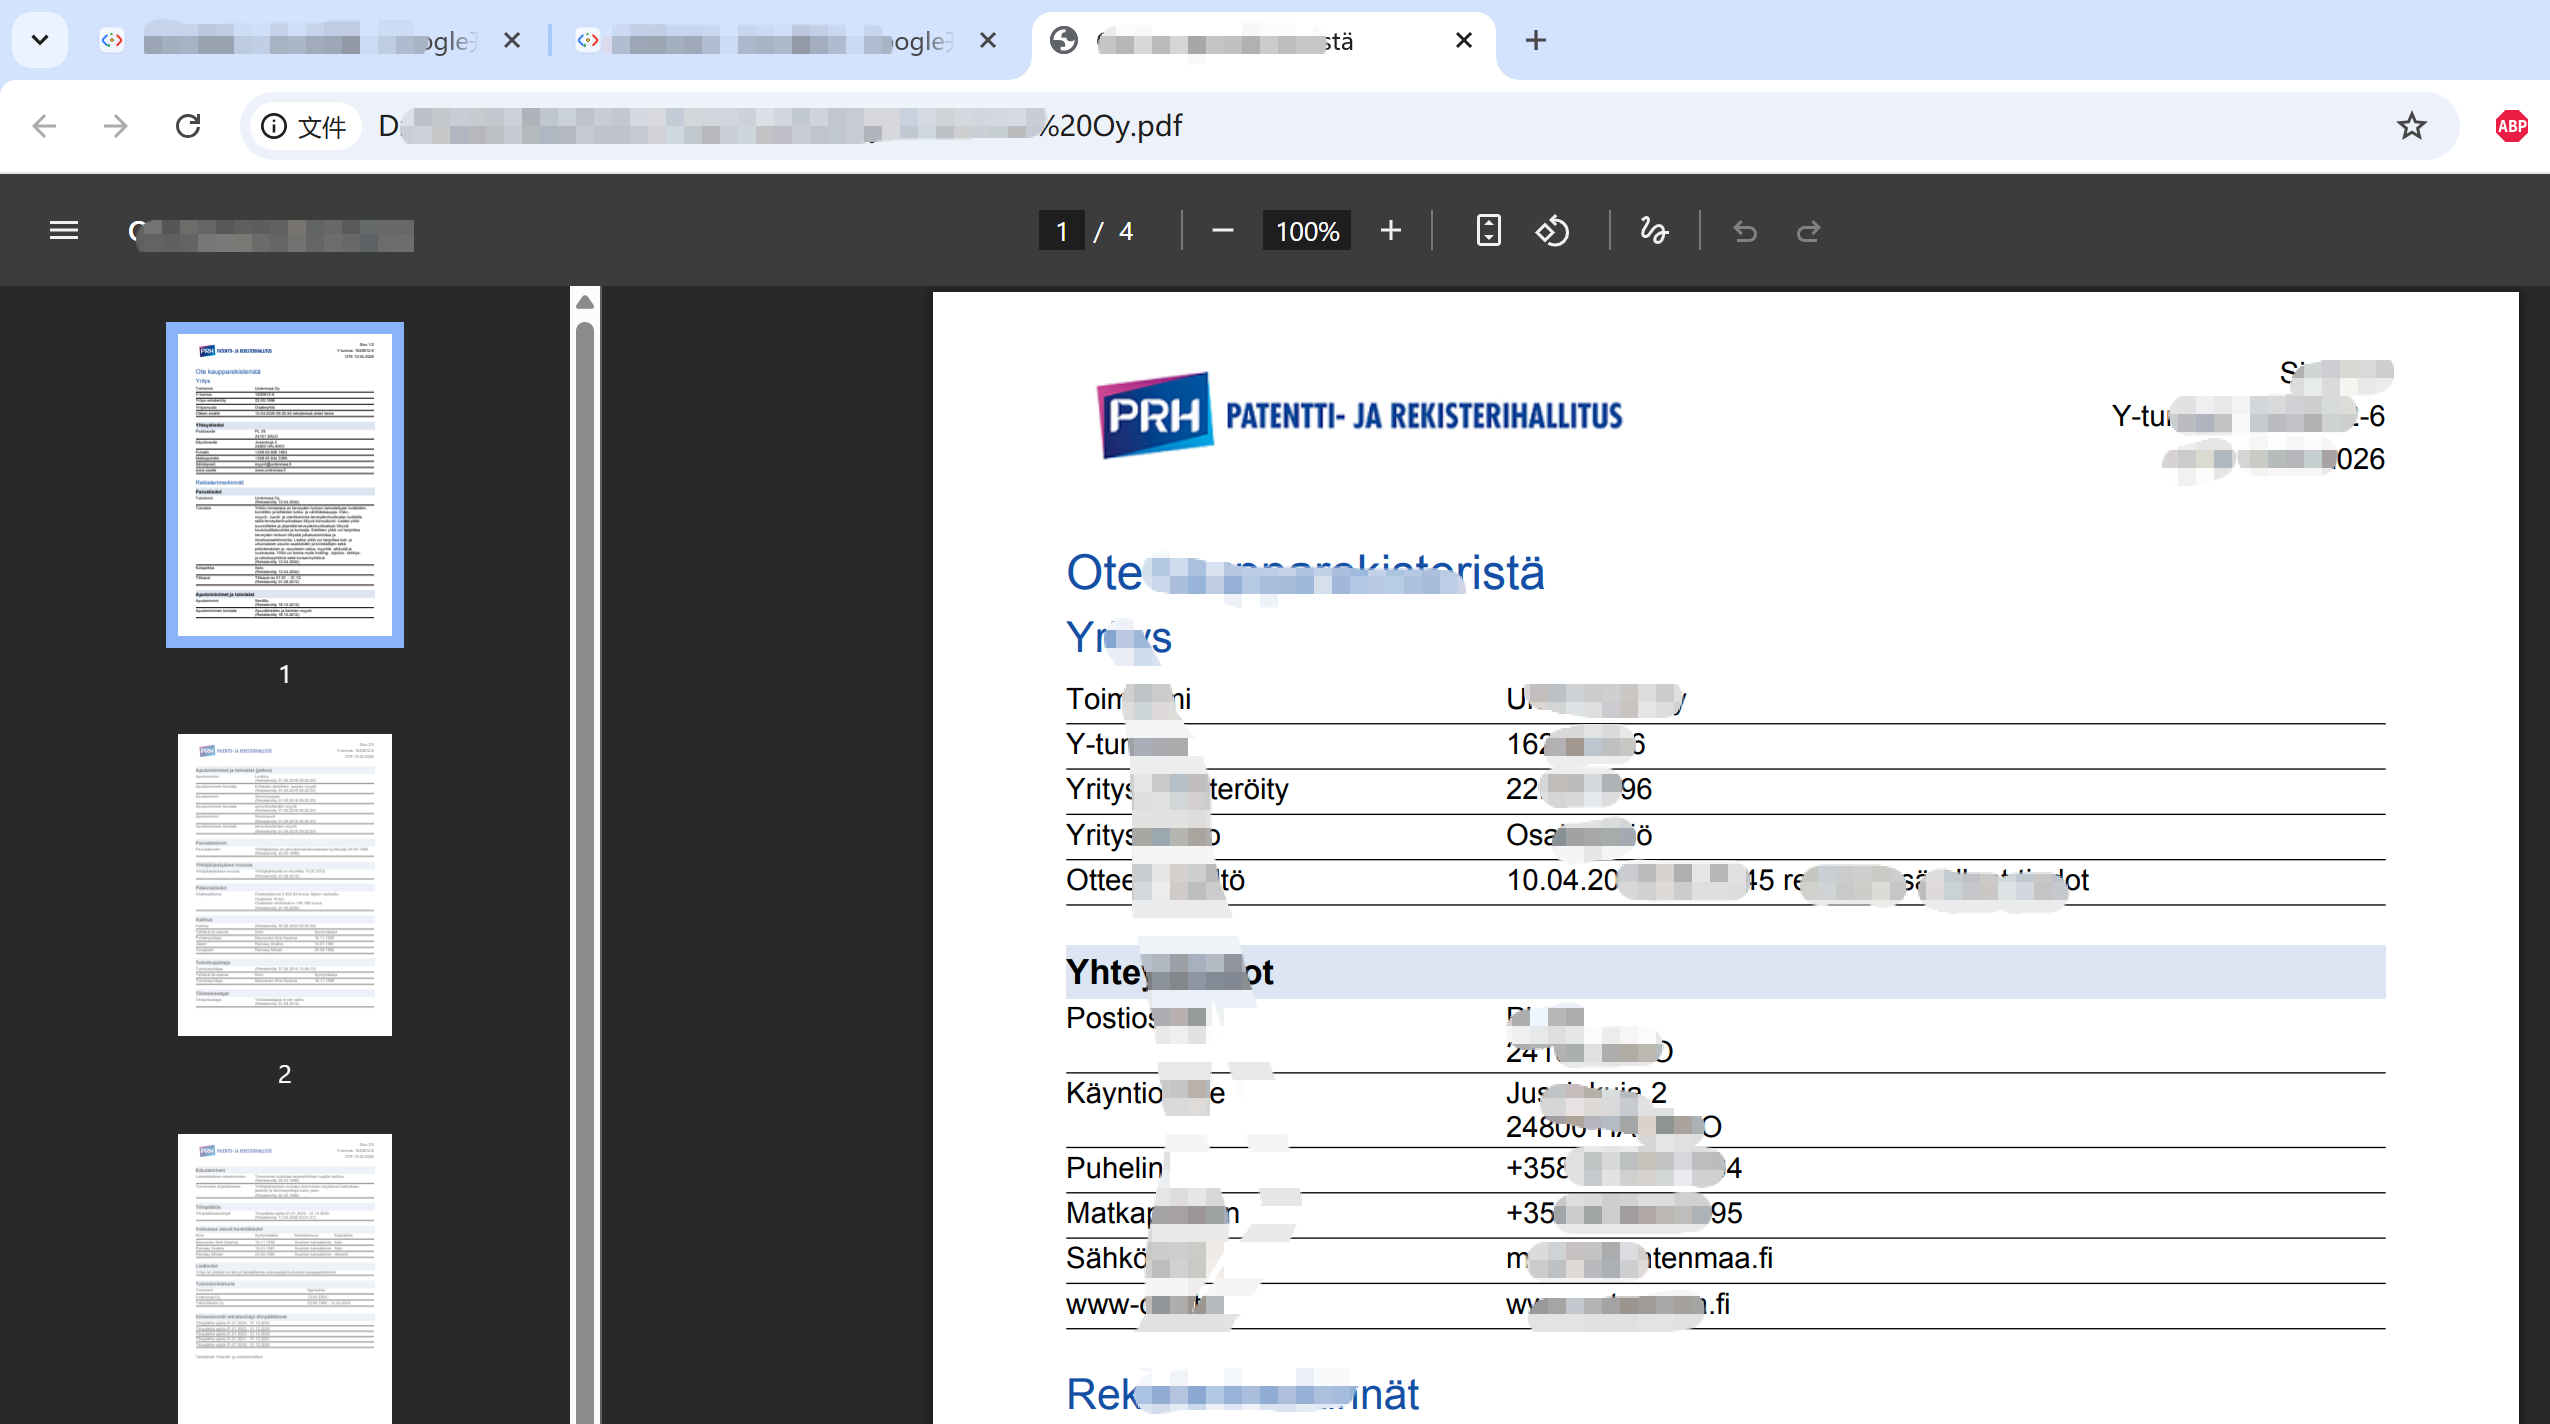The height and width of the screenshot is (1424, 2550).
Task: Expand the tab search dropdown chevron
Action: pyautogui.click(x=40, y=40)
